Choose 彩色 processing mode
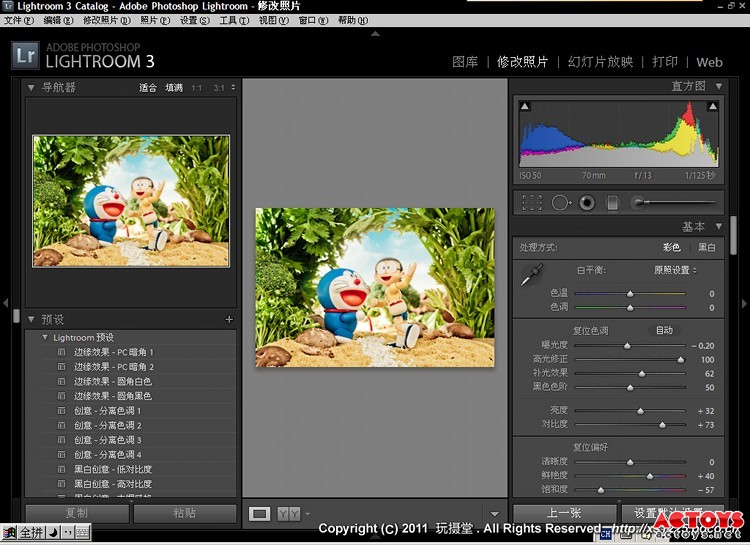 coord(672,247)
